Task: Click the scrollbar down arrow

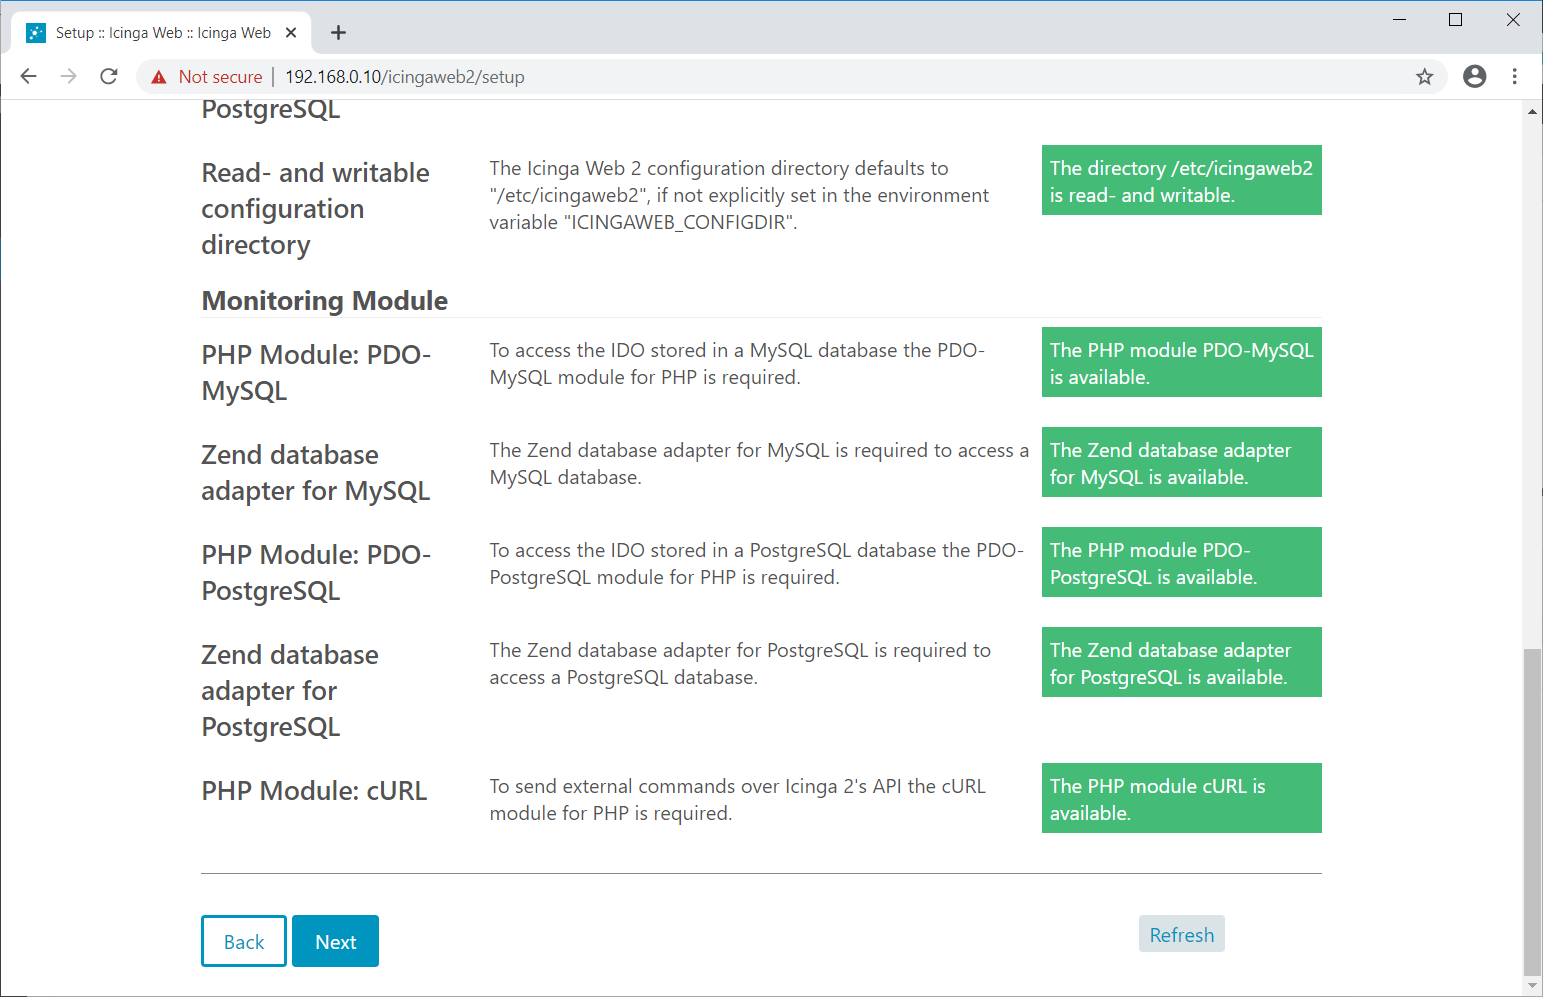Action: tap(1532, 985)
